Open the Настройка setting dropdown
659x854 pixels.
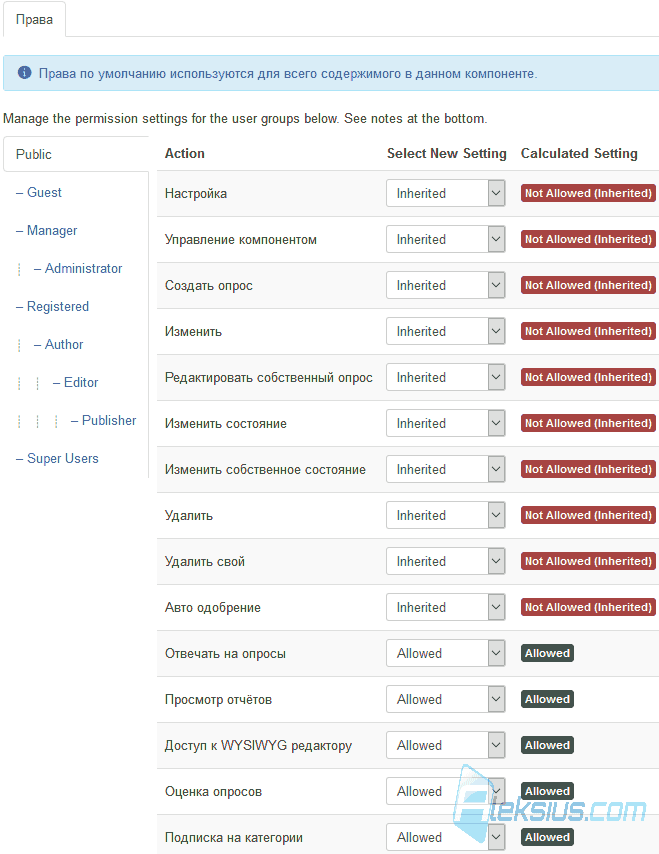(446, 193)
